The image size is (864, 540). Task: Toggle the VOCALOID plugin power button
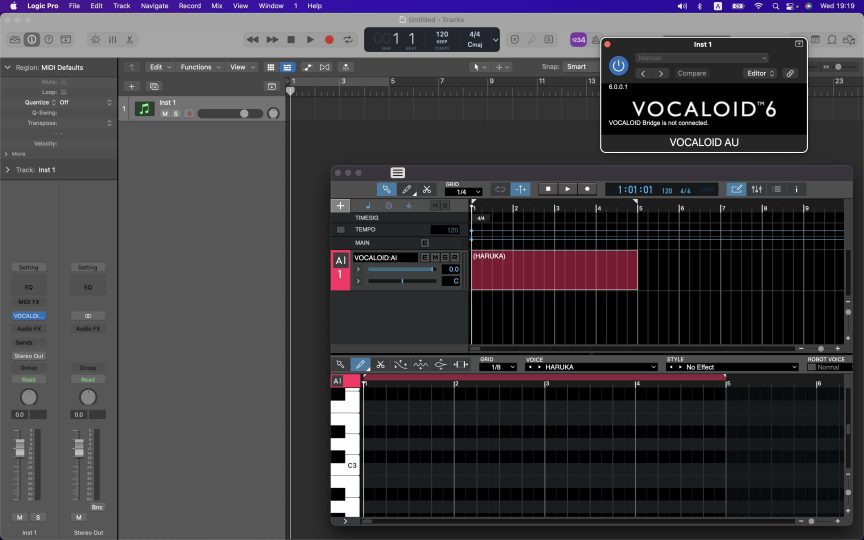618,66
